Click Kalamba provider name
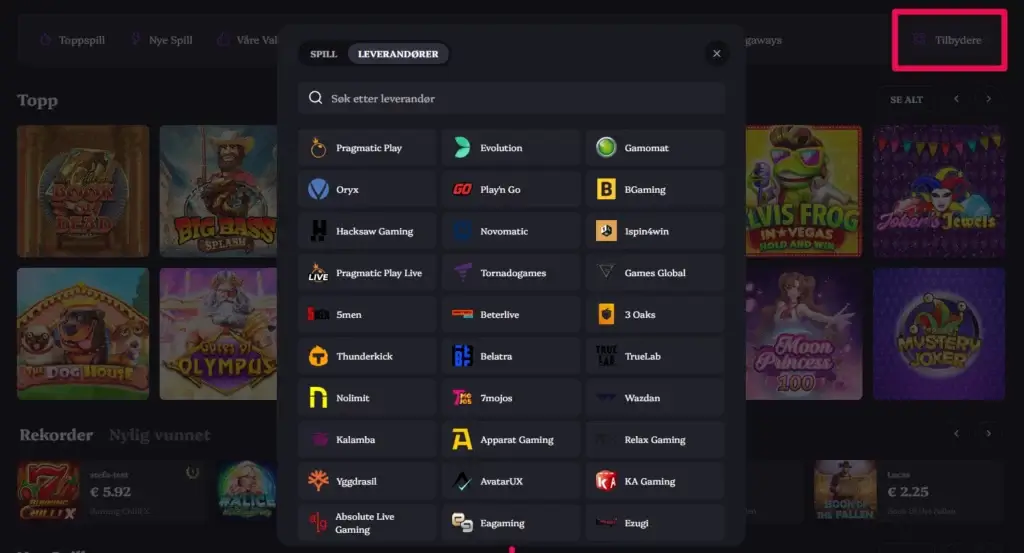 pos(355,440)
